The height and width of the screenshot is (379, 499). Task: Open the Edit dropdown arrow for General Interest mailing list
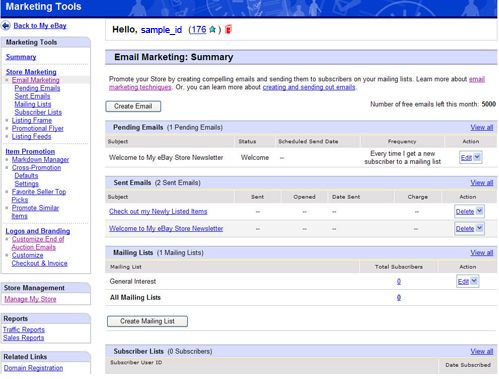474,281
